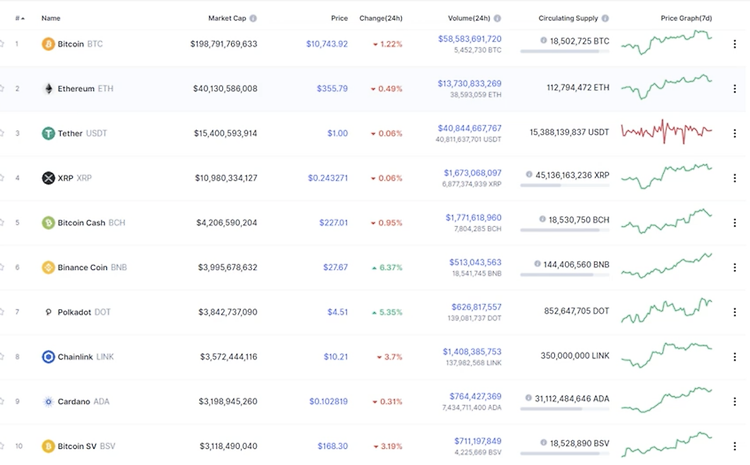Open Binance Coin 7-day price graph
750x465 pixels.
tap(667, 266)
